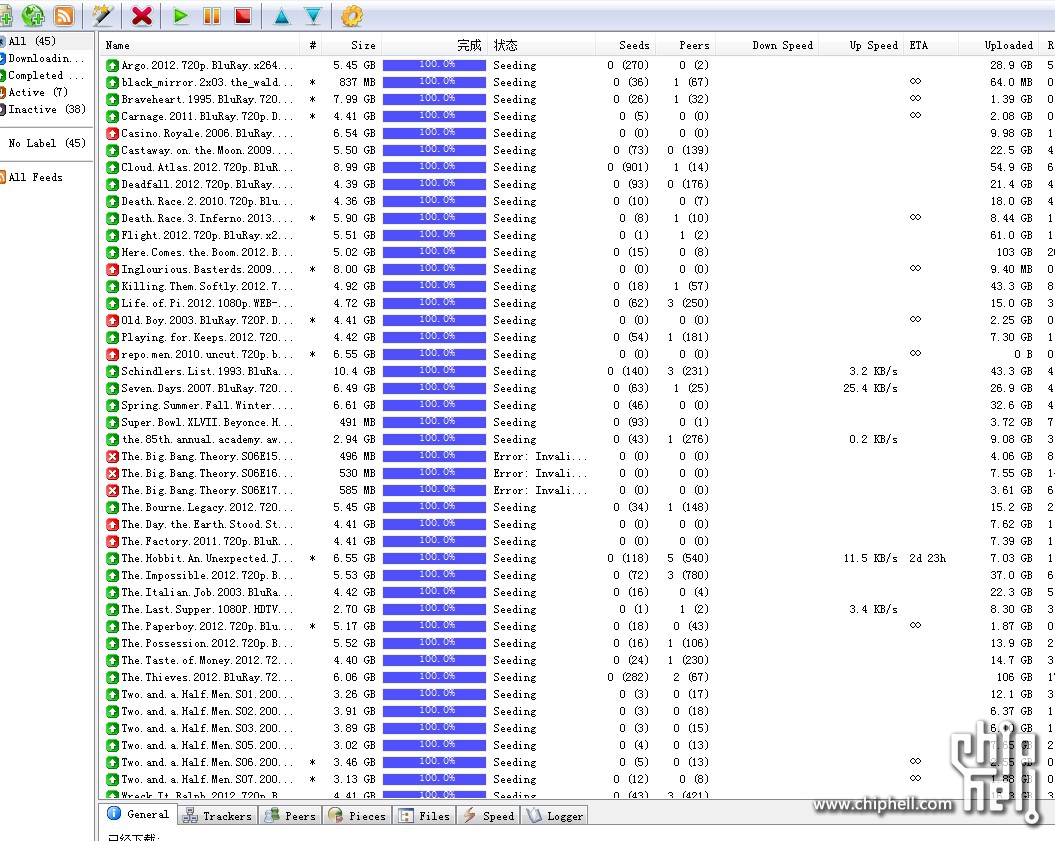Select Two.and.a.Half.Men.S05 torrent name
Viewport: 1055px width, 841px height.
207,745
